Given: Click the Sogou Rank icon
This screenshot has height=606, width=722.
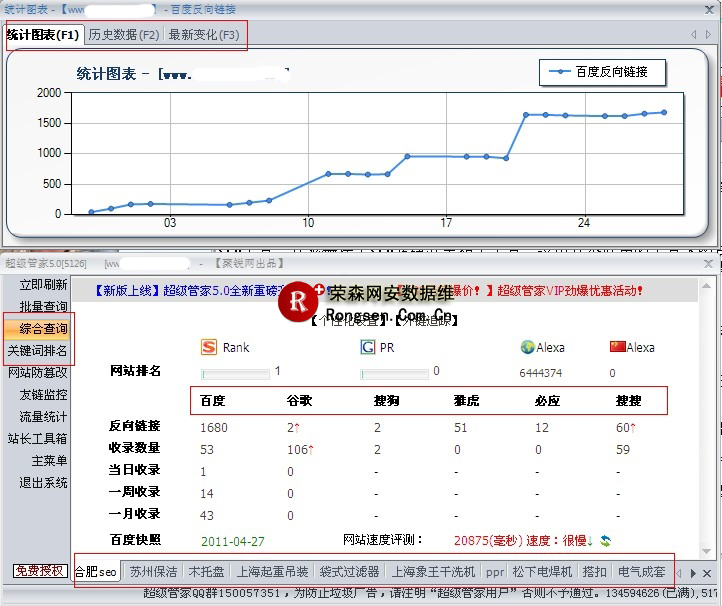Looking at the screenshot, I should click(x=209, y=347).
